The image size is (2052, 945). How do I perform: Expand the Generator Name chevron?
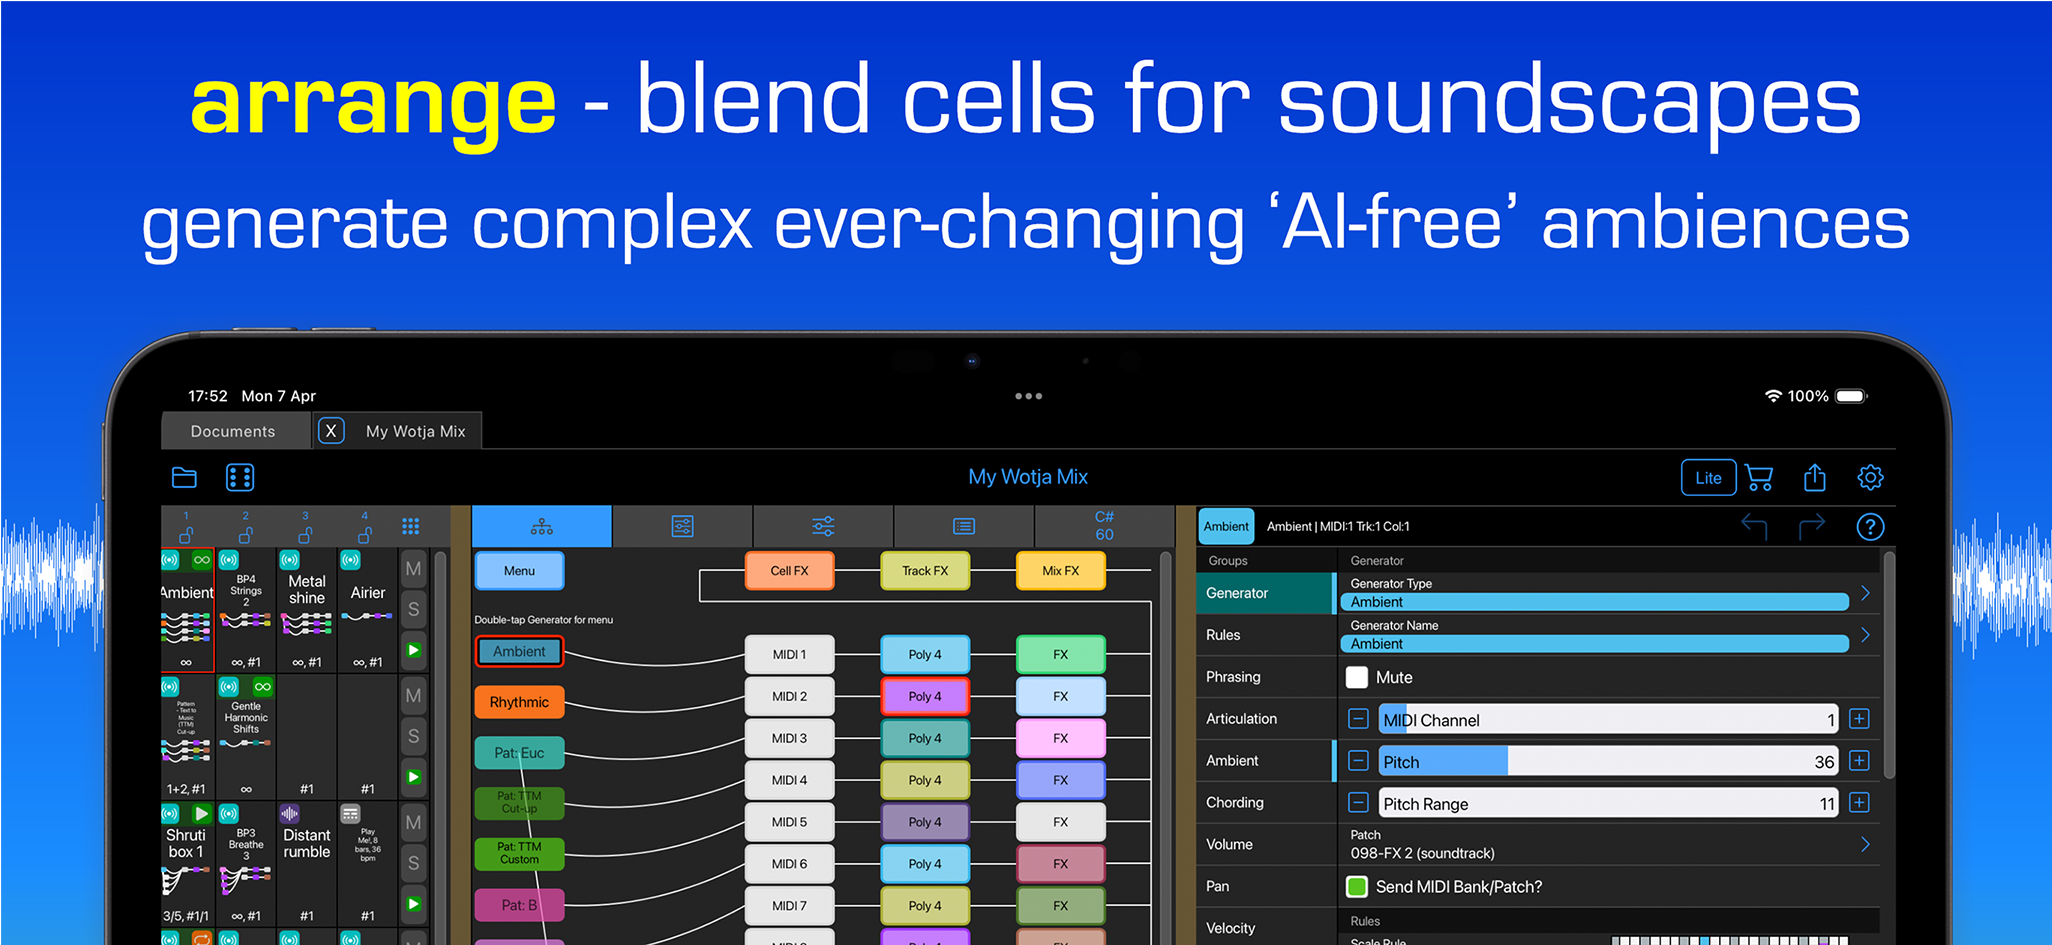pyautogui.click(x=1865, y=635)
